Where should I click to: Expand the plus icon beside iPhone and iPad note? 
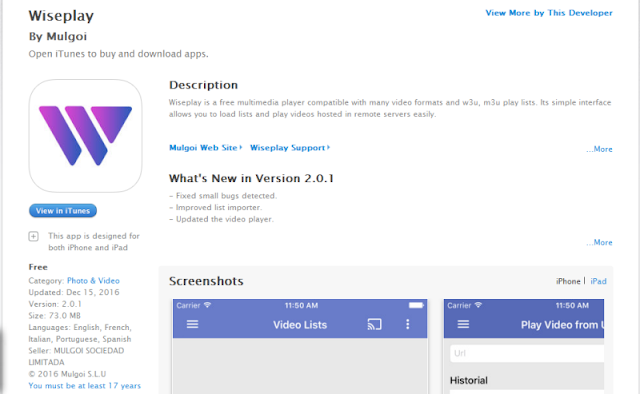(33, 236)
